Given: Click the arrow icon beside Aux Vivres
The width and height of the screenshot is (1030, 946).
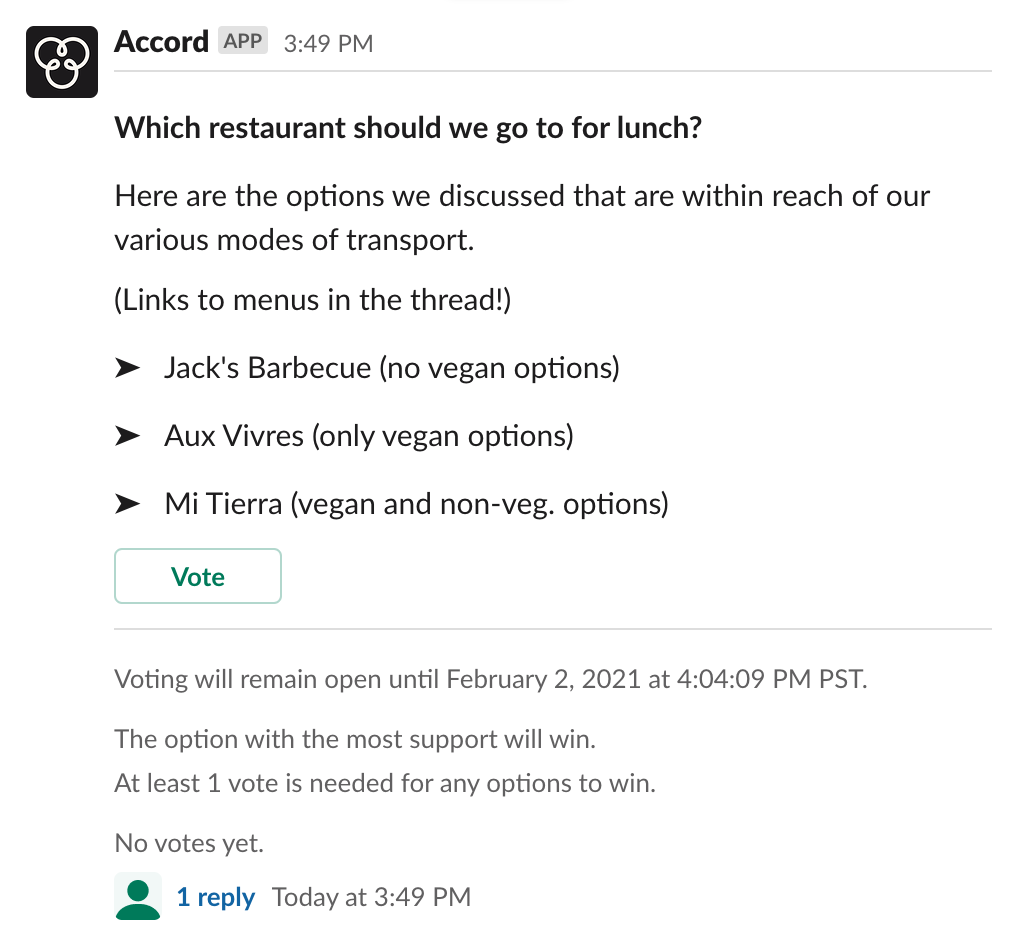Looking at the screenshot, I should tap(129, 435).
